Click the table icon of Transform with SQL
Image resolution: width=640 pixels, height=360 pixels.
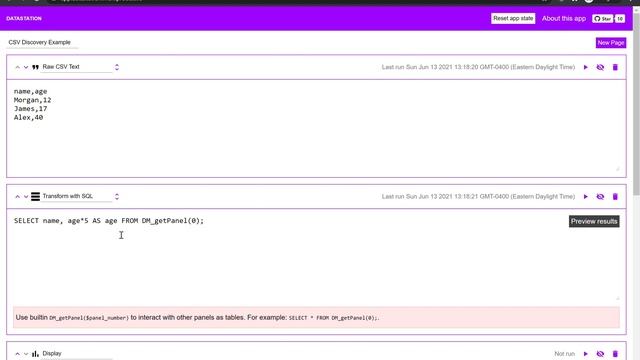(36, 196)
